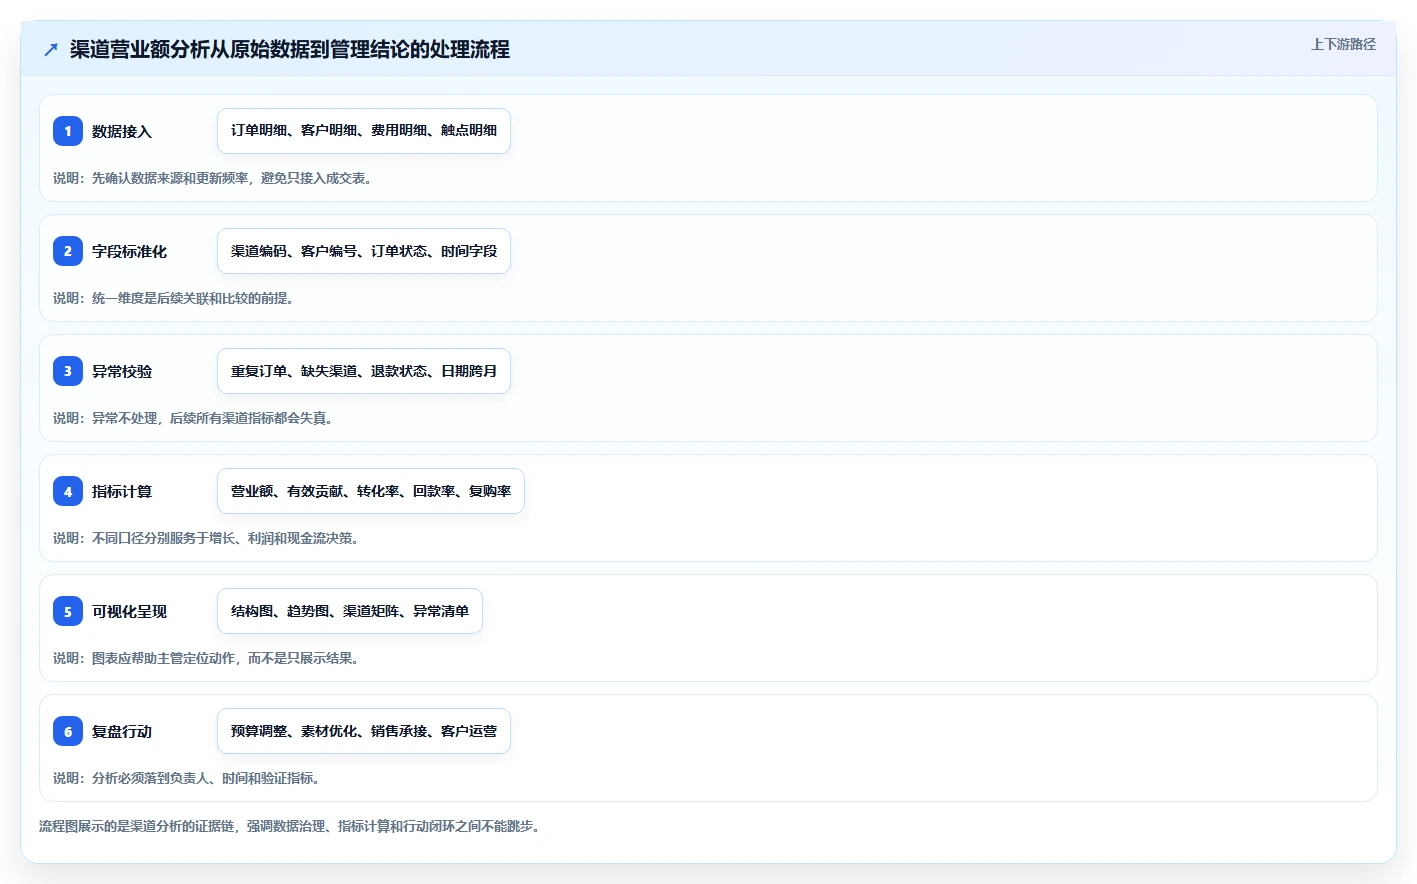Screen dimensions: 1417x884
Task: Click the step 5 number badge
Action: point(68,611)
